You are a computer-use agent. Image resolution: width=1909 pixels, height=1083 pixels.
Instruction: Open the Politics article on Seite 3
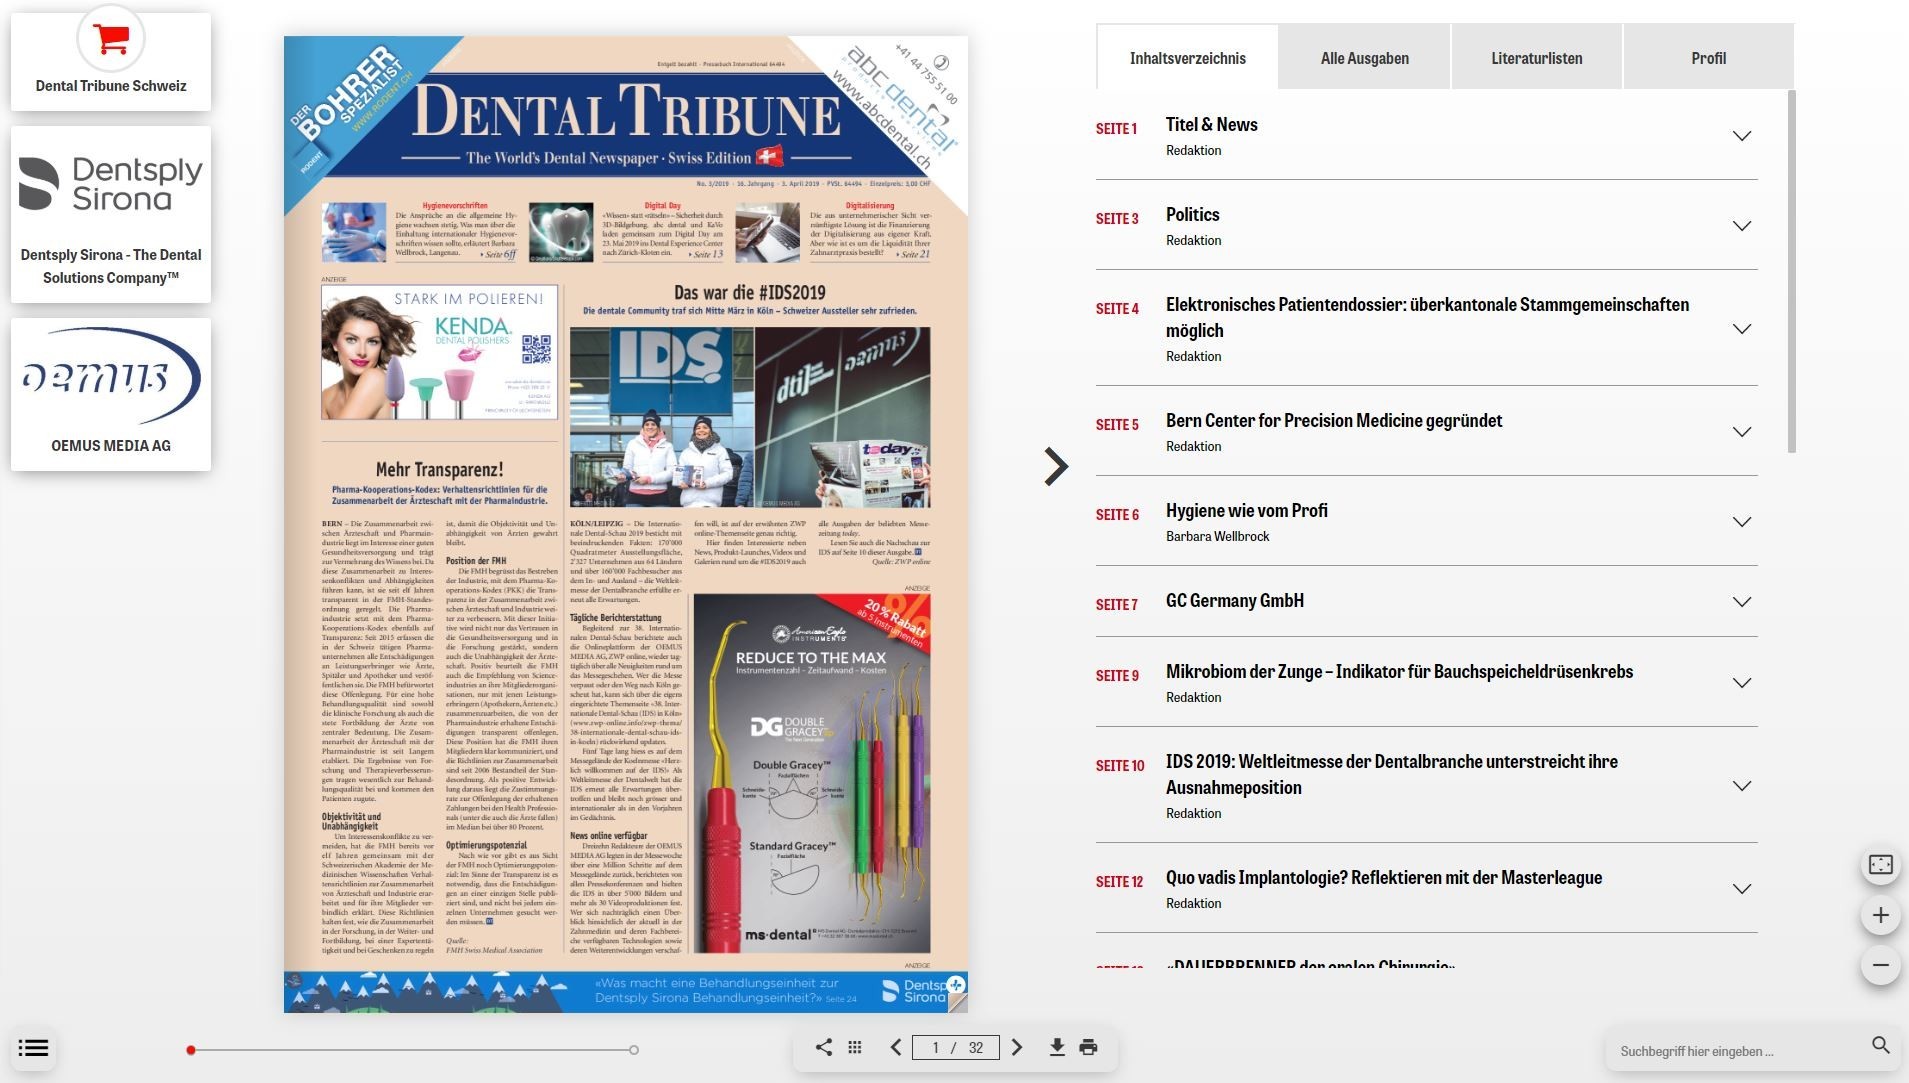1193,215
